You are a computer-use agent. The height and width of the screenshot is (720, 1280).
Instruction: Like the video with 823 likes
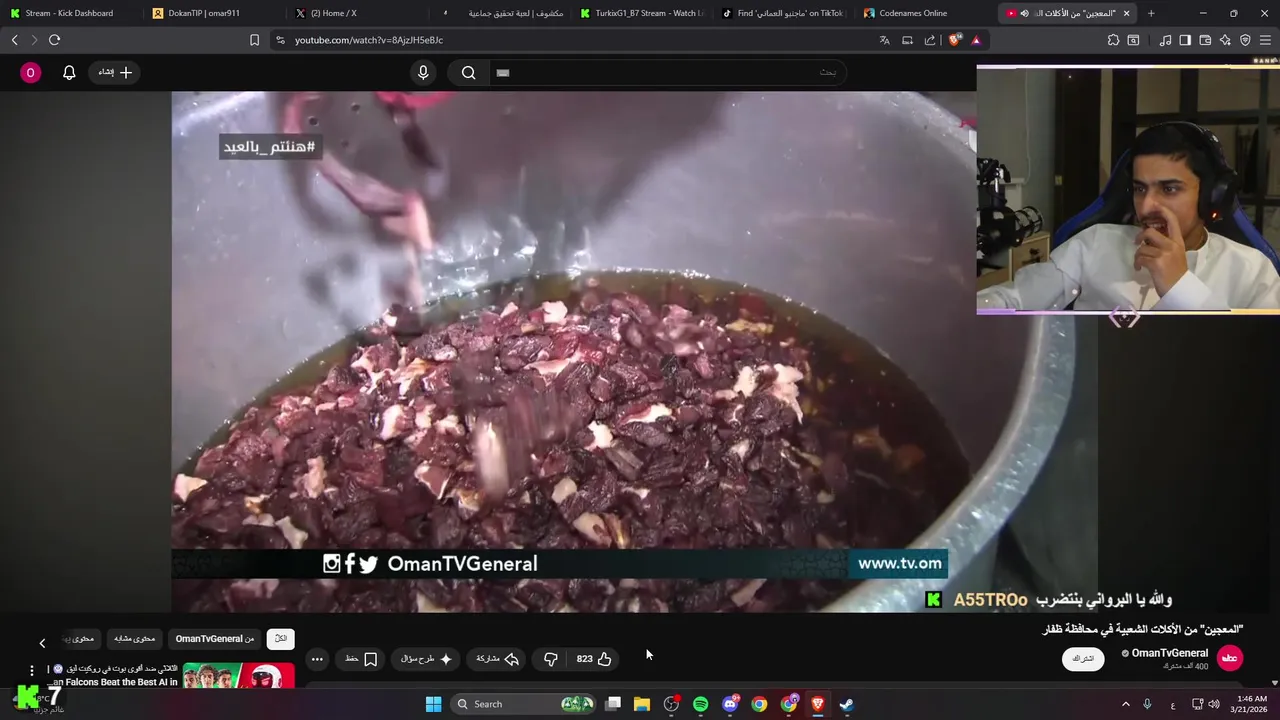[594, 659]
